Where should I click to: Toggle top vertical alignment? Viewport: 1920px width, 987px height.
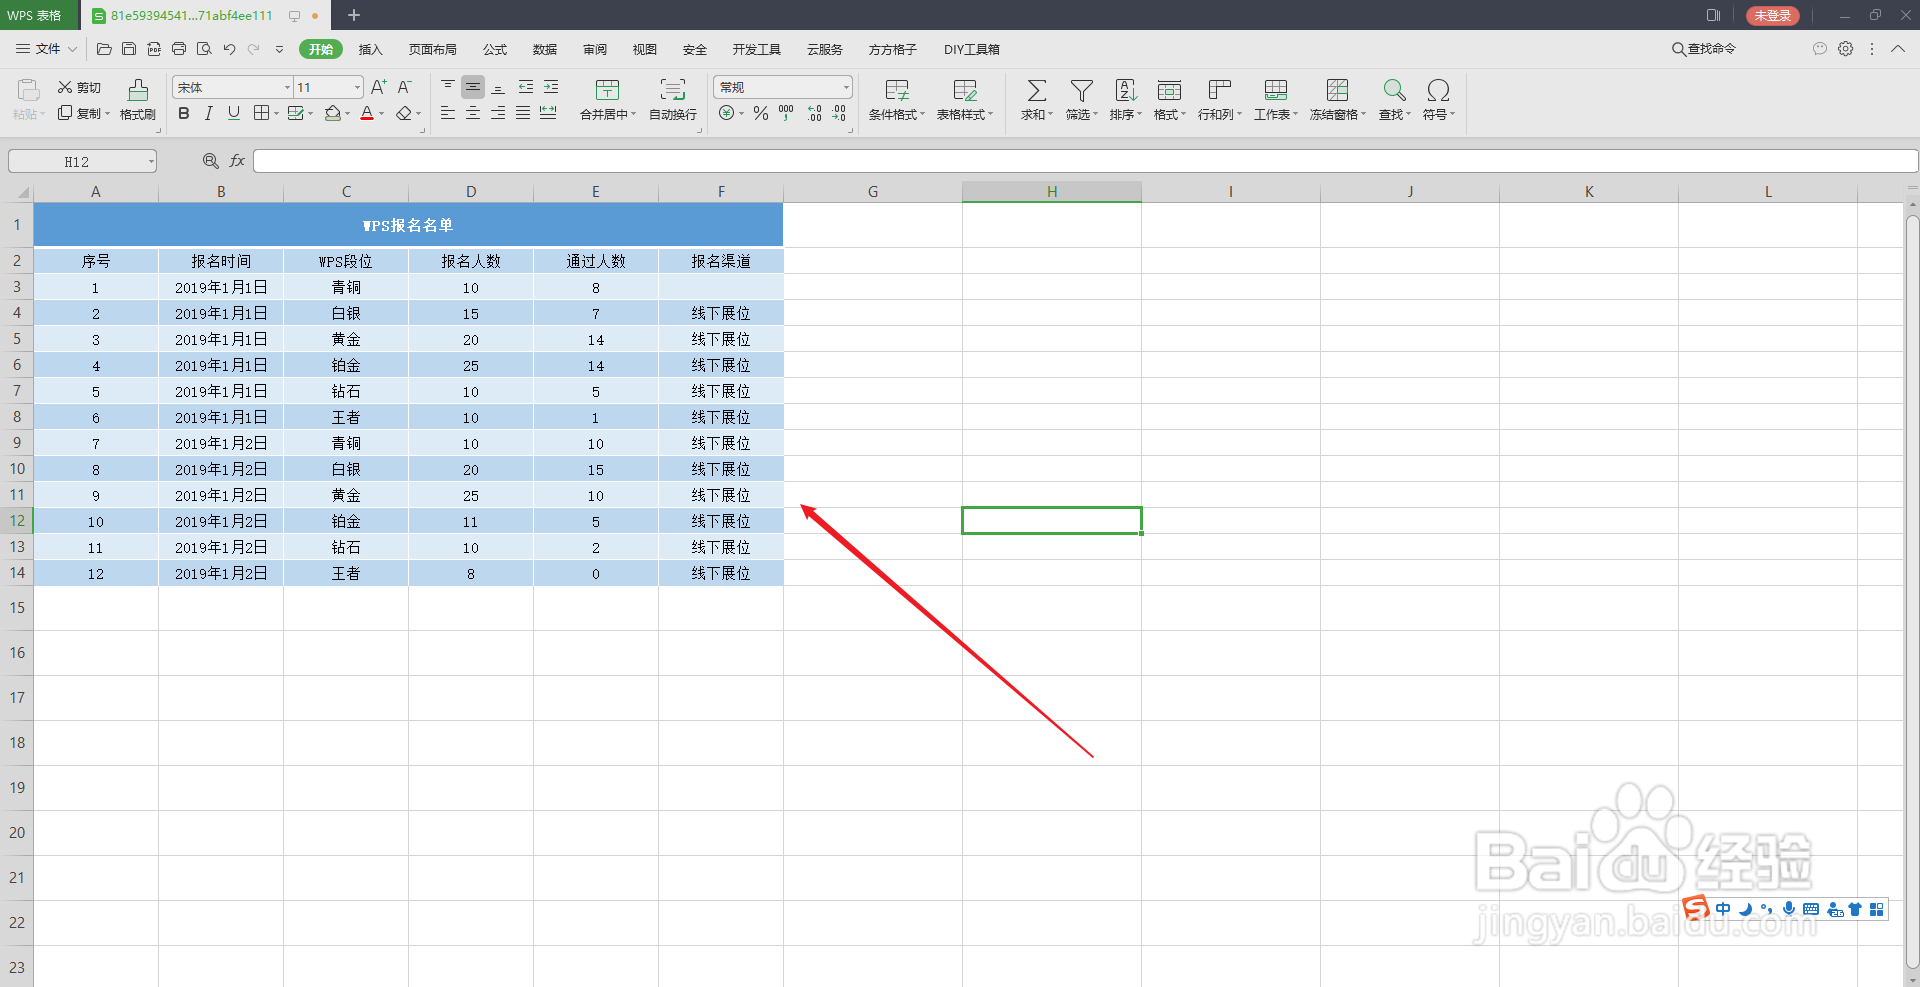tap(448, 87)
